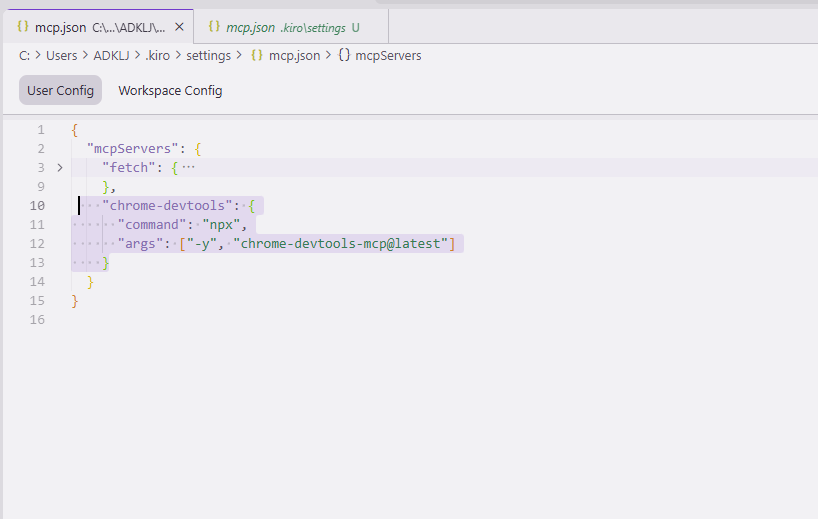Click the opening brace on line 1

75,129
